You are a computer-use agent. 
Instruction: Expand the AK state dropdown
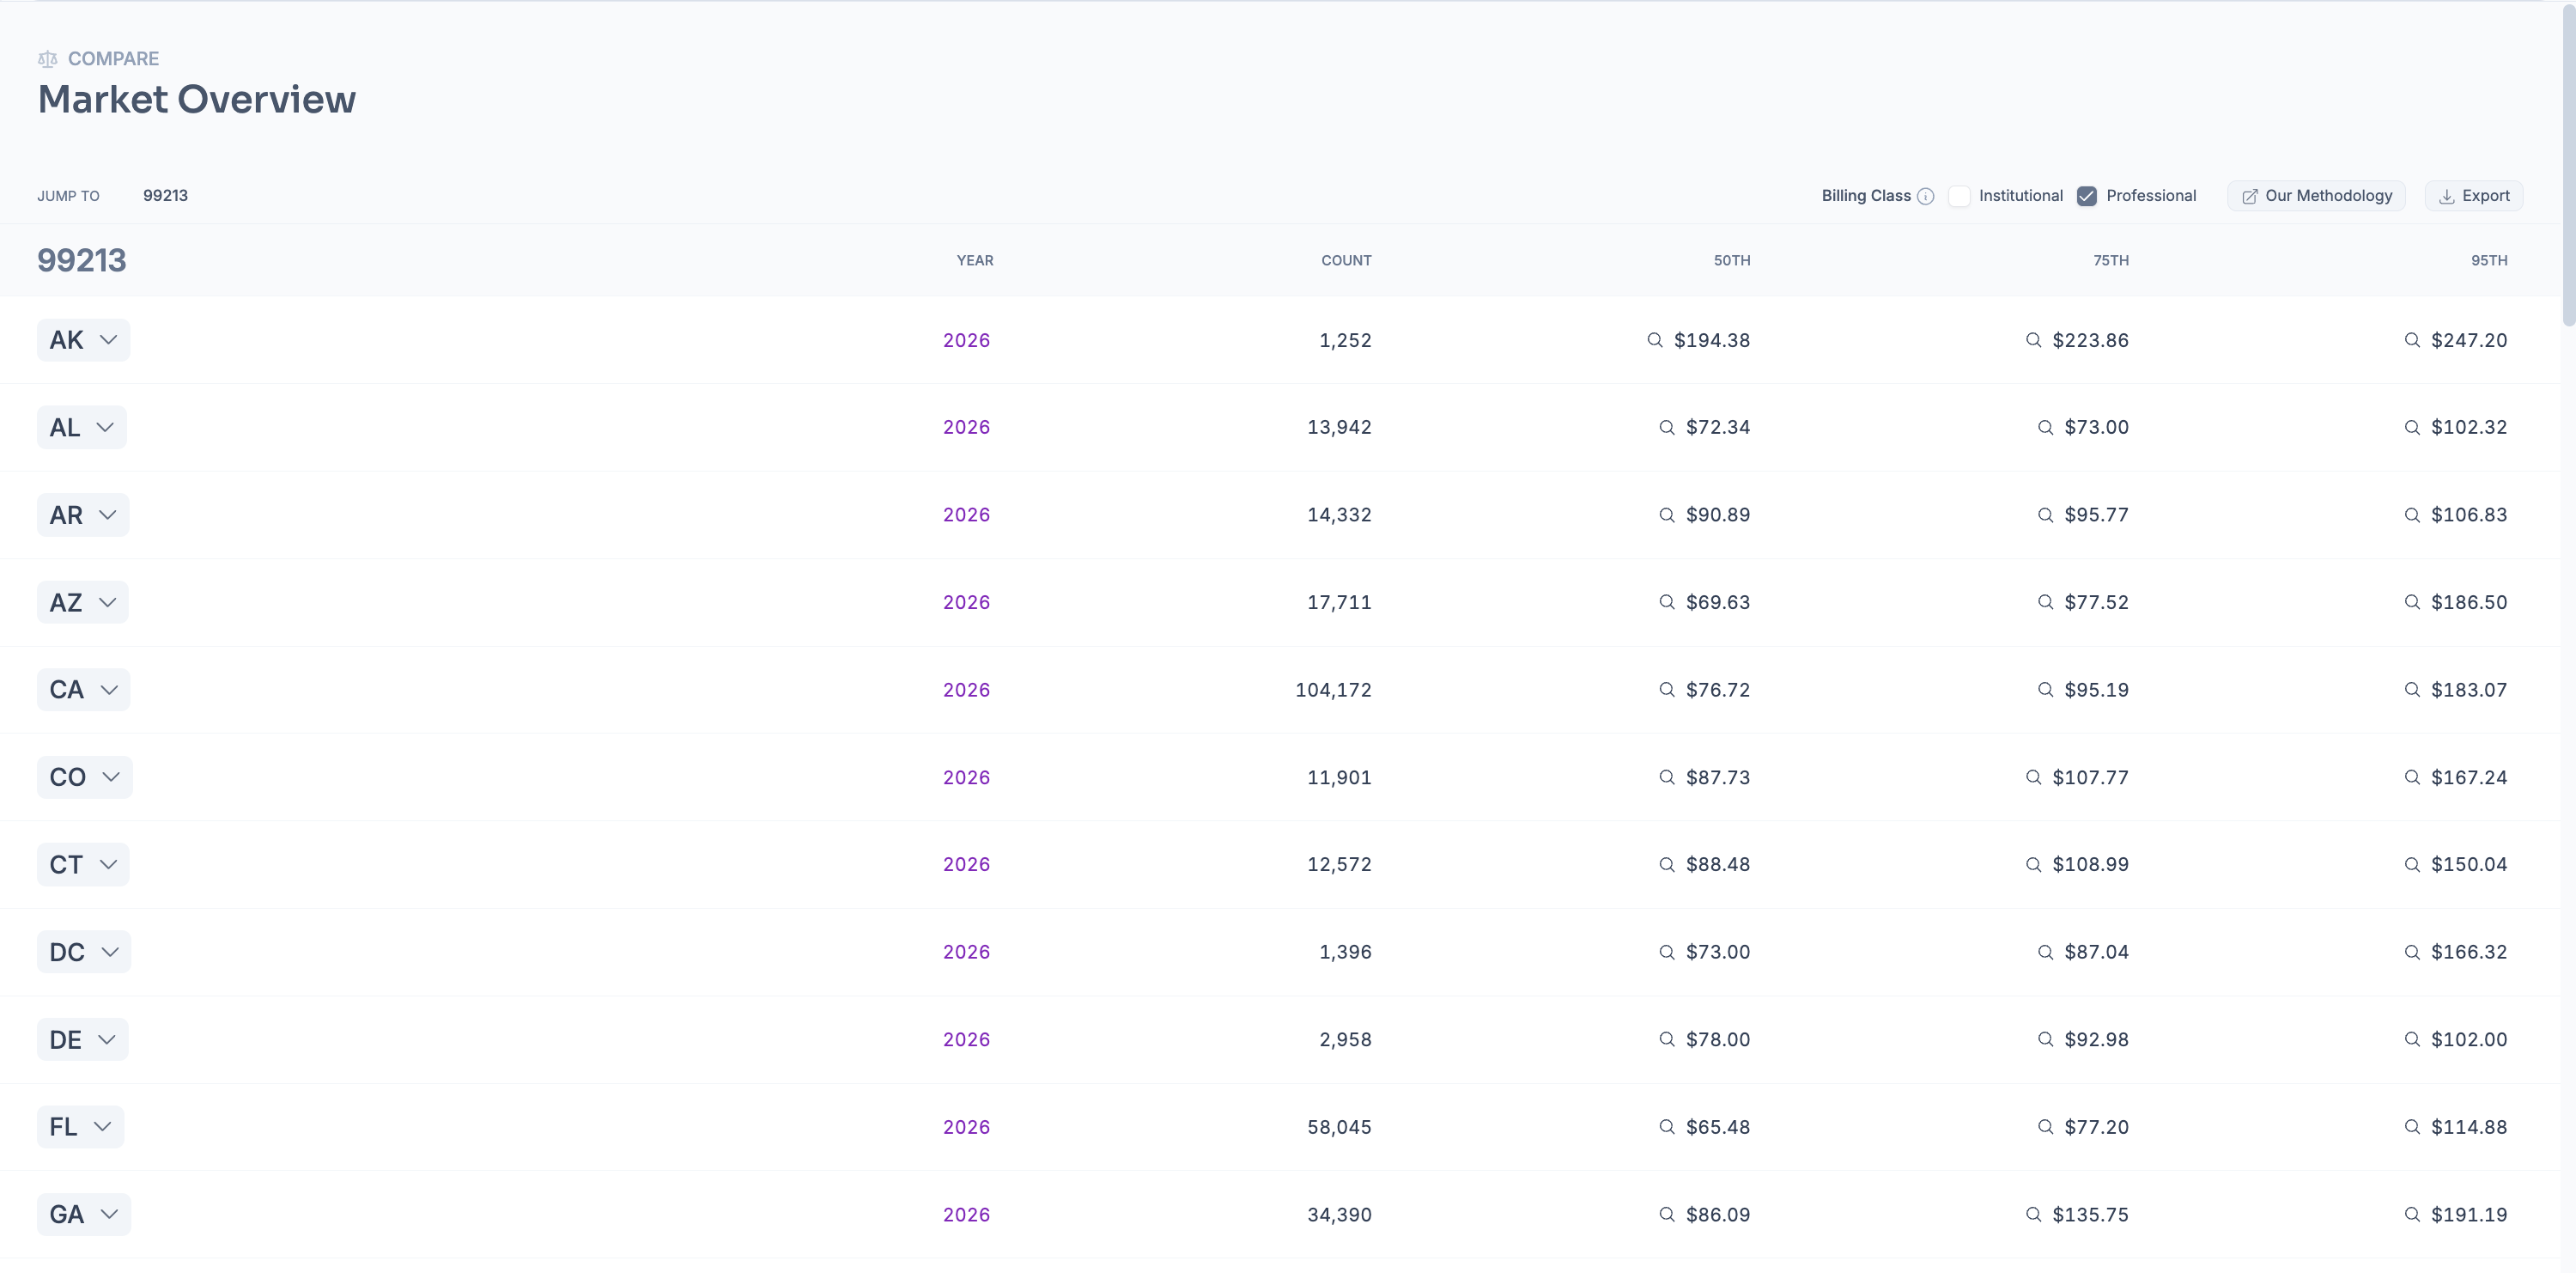[83, 340]
